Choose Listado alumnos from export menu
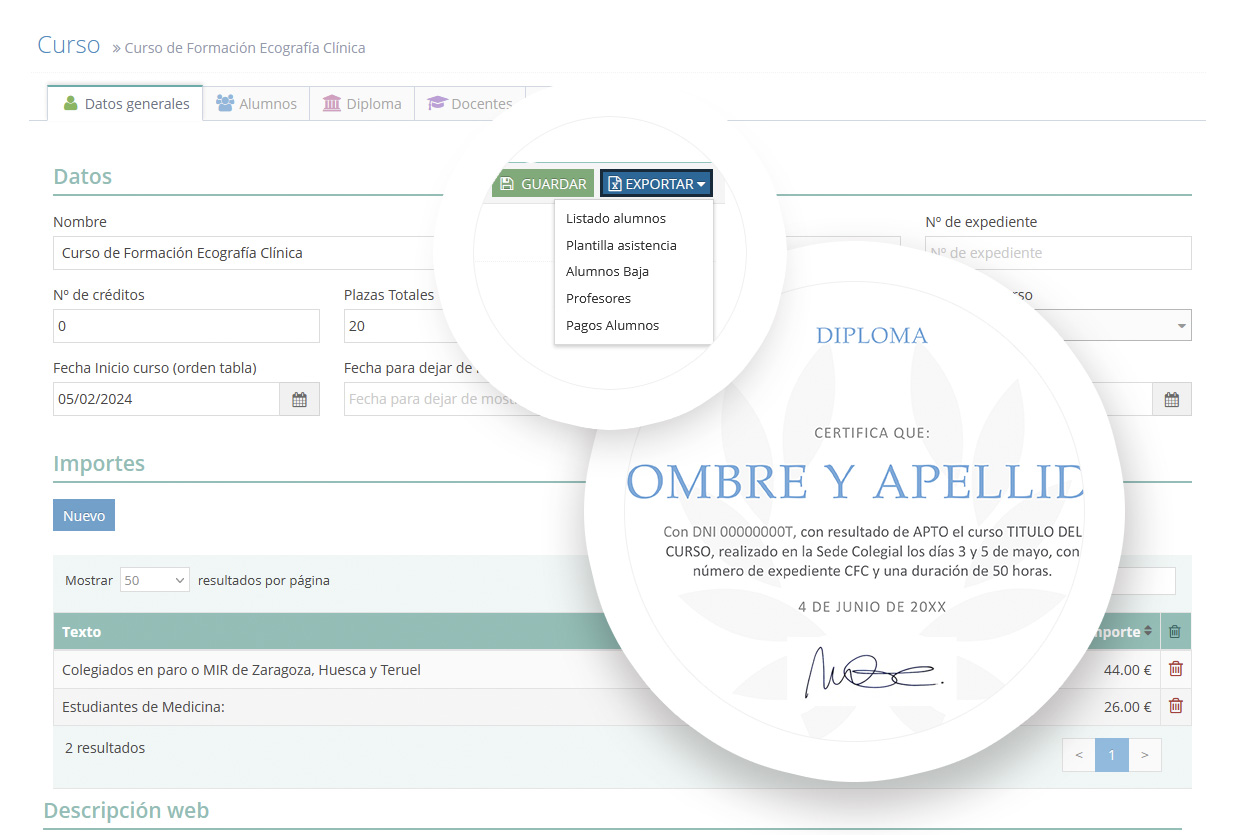Viewport: 1248px width, 835px height. coord(616,218)
